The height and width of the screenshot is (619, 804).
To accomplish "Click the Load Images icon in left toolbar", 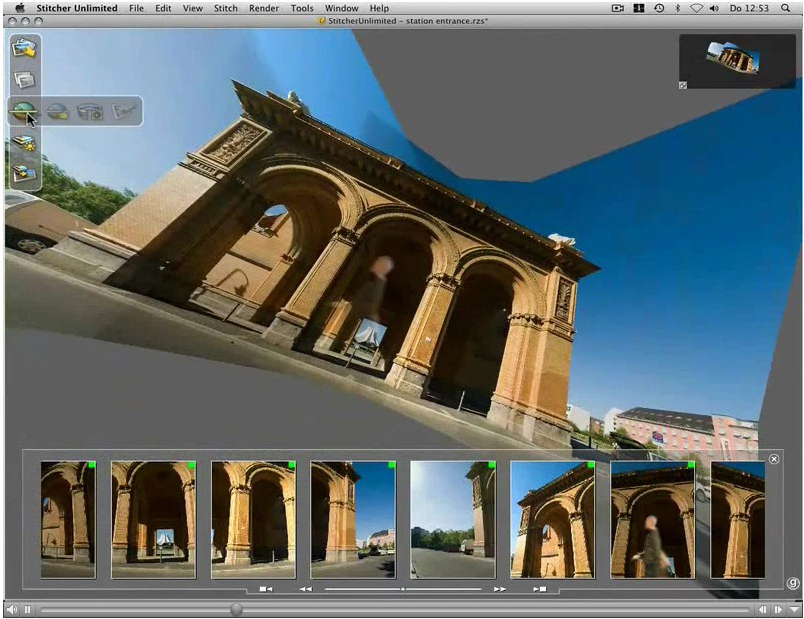I will click(x=24, y=49).
